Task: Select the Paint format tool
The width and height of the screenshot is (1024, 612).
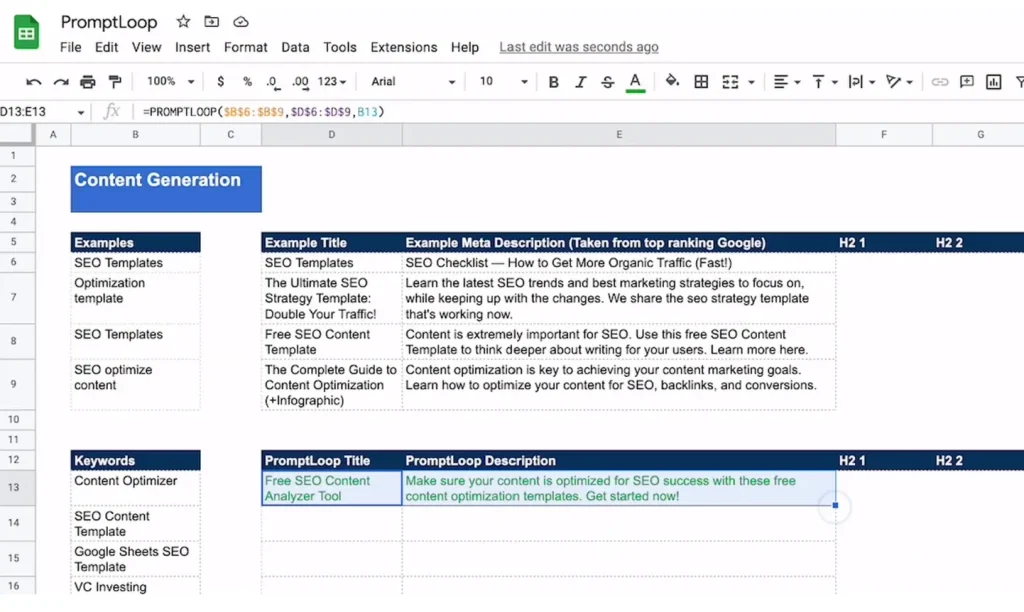Action: [113, 82]
